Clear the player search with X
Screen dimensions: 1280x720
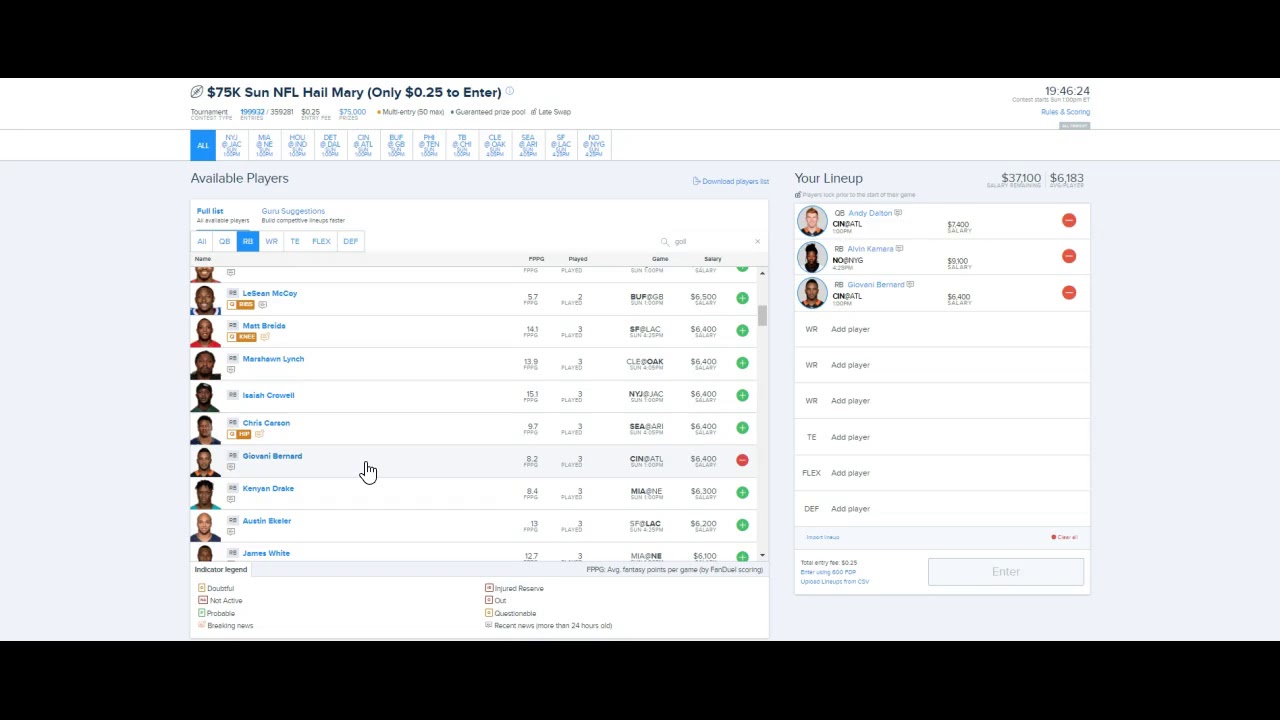pos(757,241)
